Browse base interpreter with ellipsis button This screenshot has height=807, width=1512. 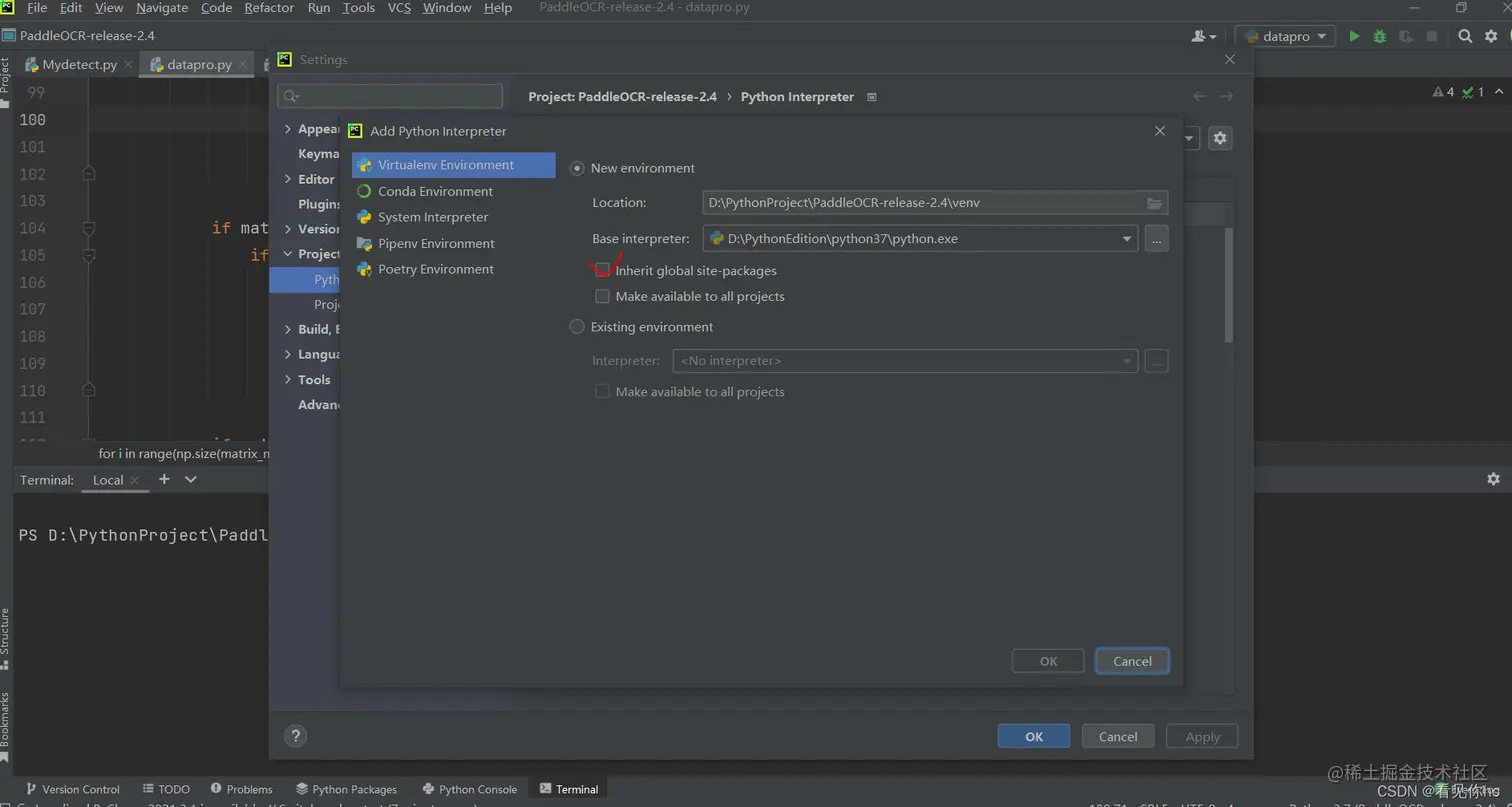(x=1156, y=239)
